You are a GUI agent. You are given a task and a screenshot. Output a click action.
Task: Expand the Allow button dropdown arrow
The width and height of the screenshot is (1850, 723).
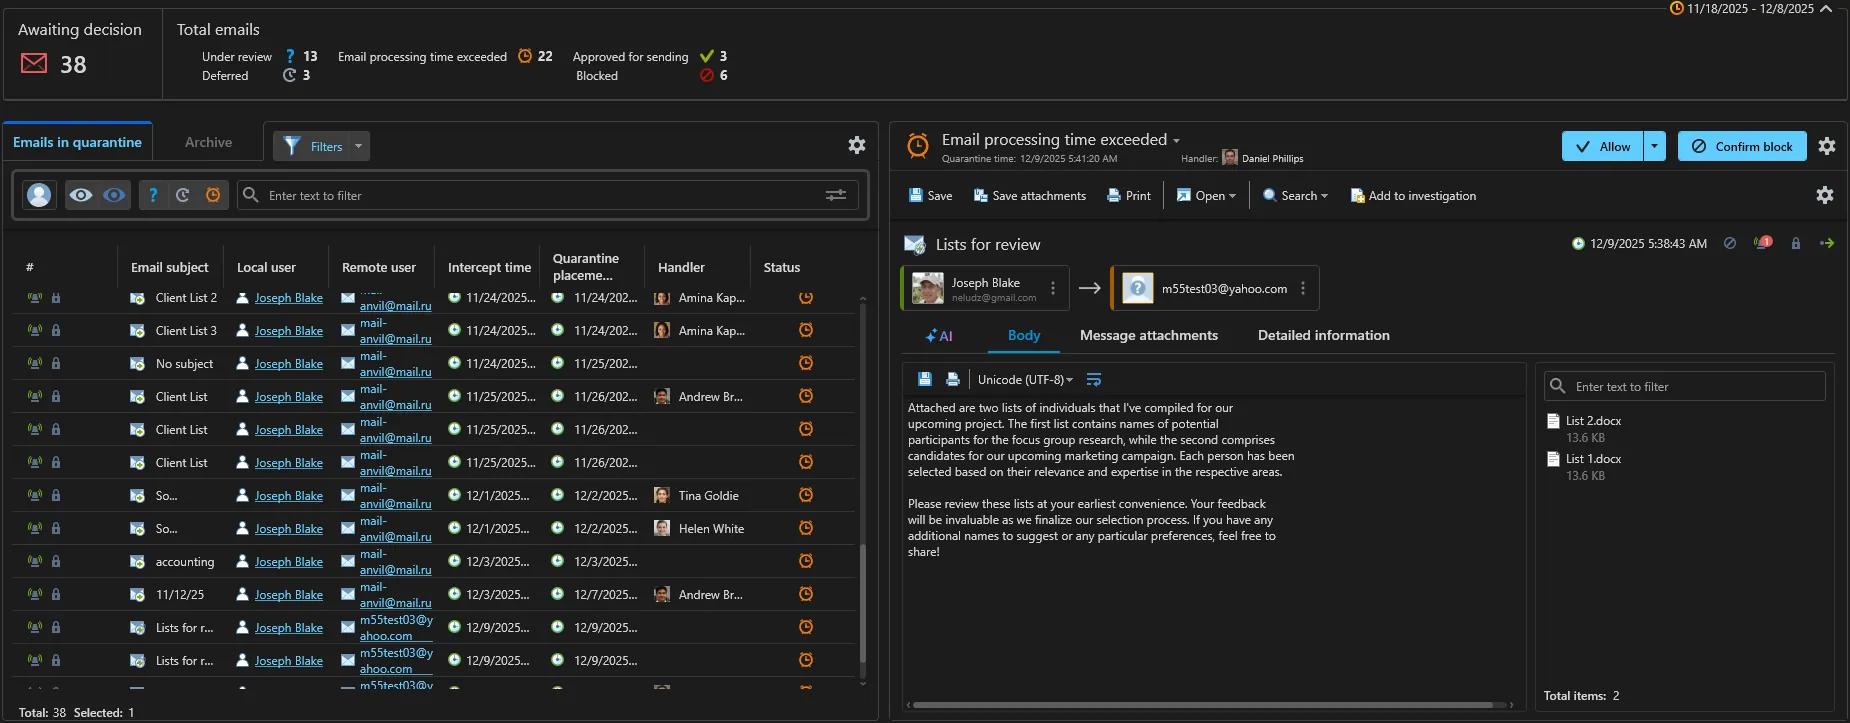point(1655,146)
